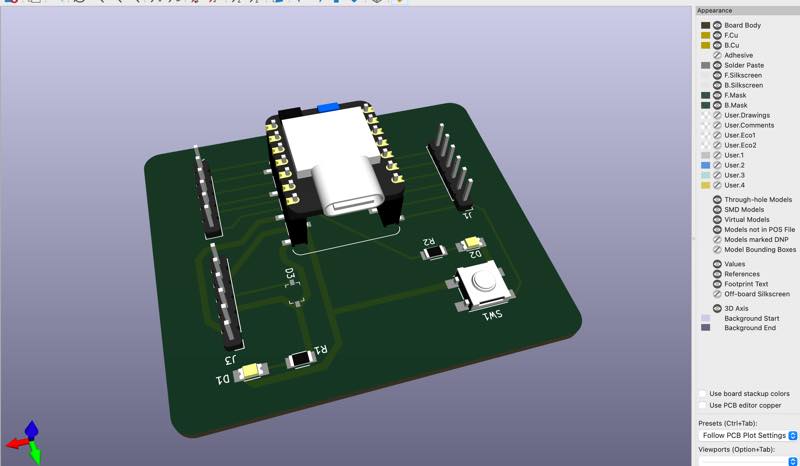Image resolution: width=800 pixels, height=466 pixels.
Task: Click the Appearance panel title
Action: (x=714, y=11)
